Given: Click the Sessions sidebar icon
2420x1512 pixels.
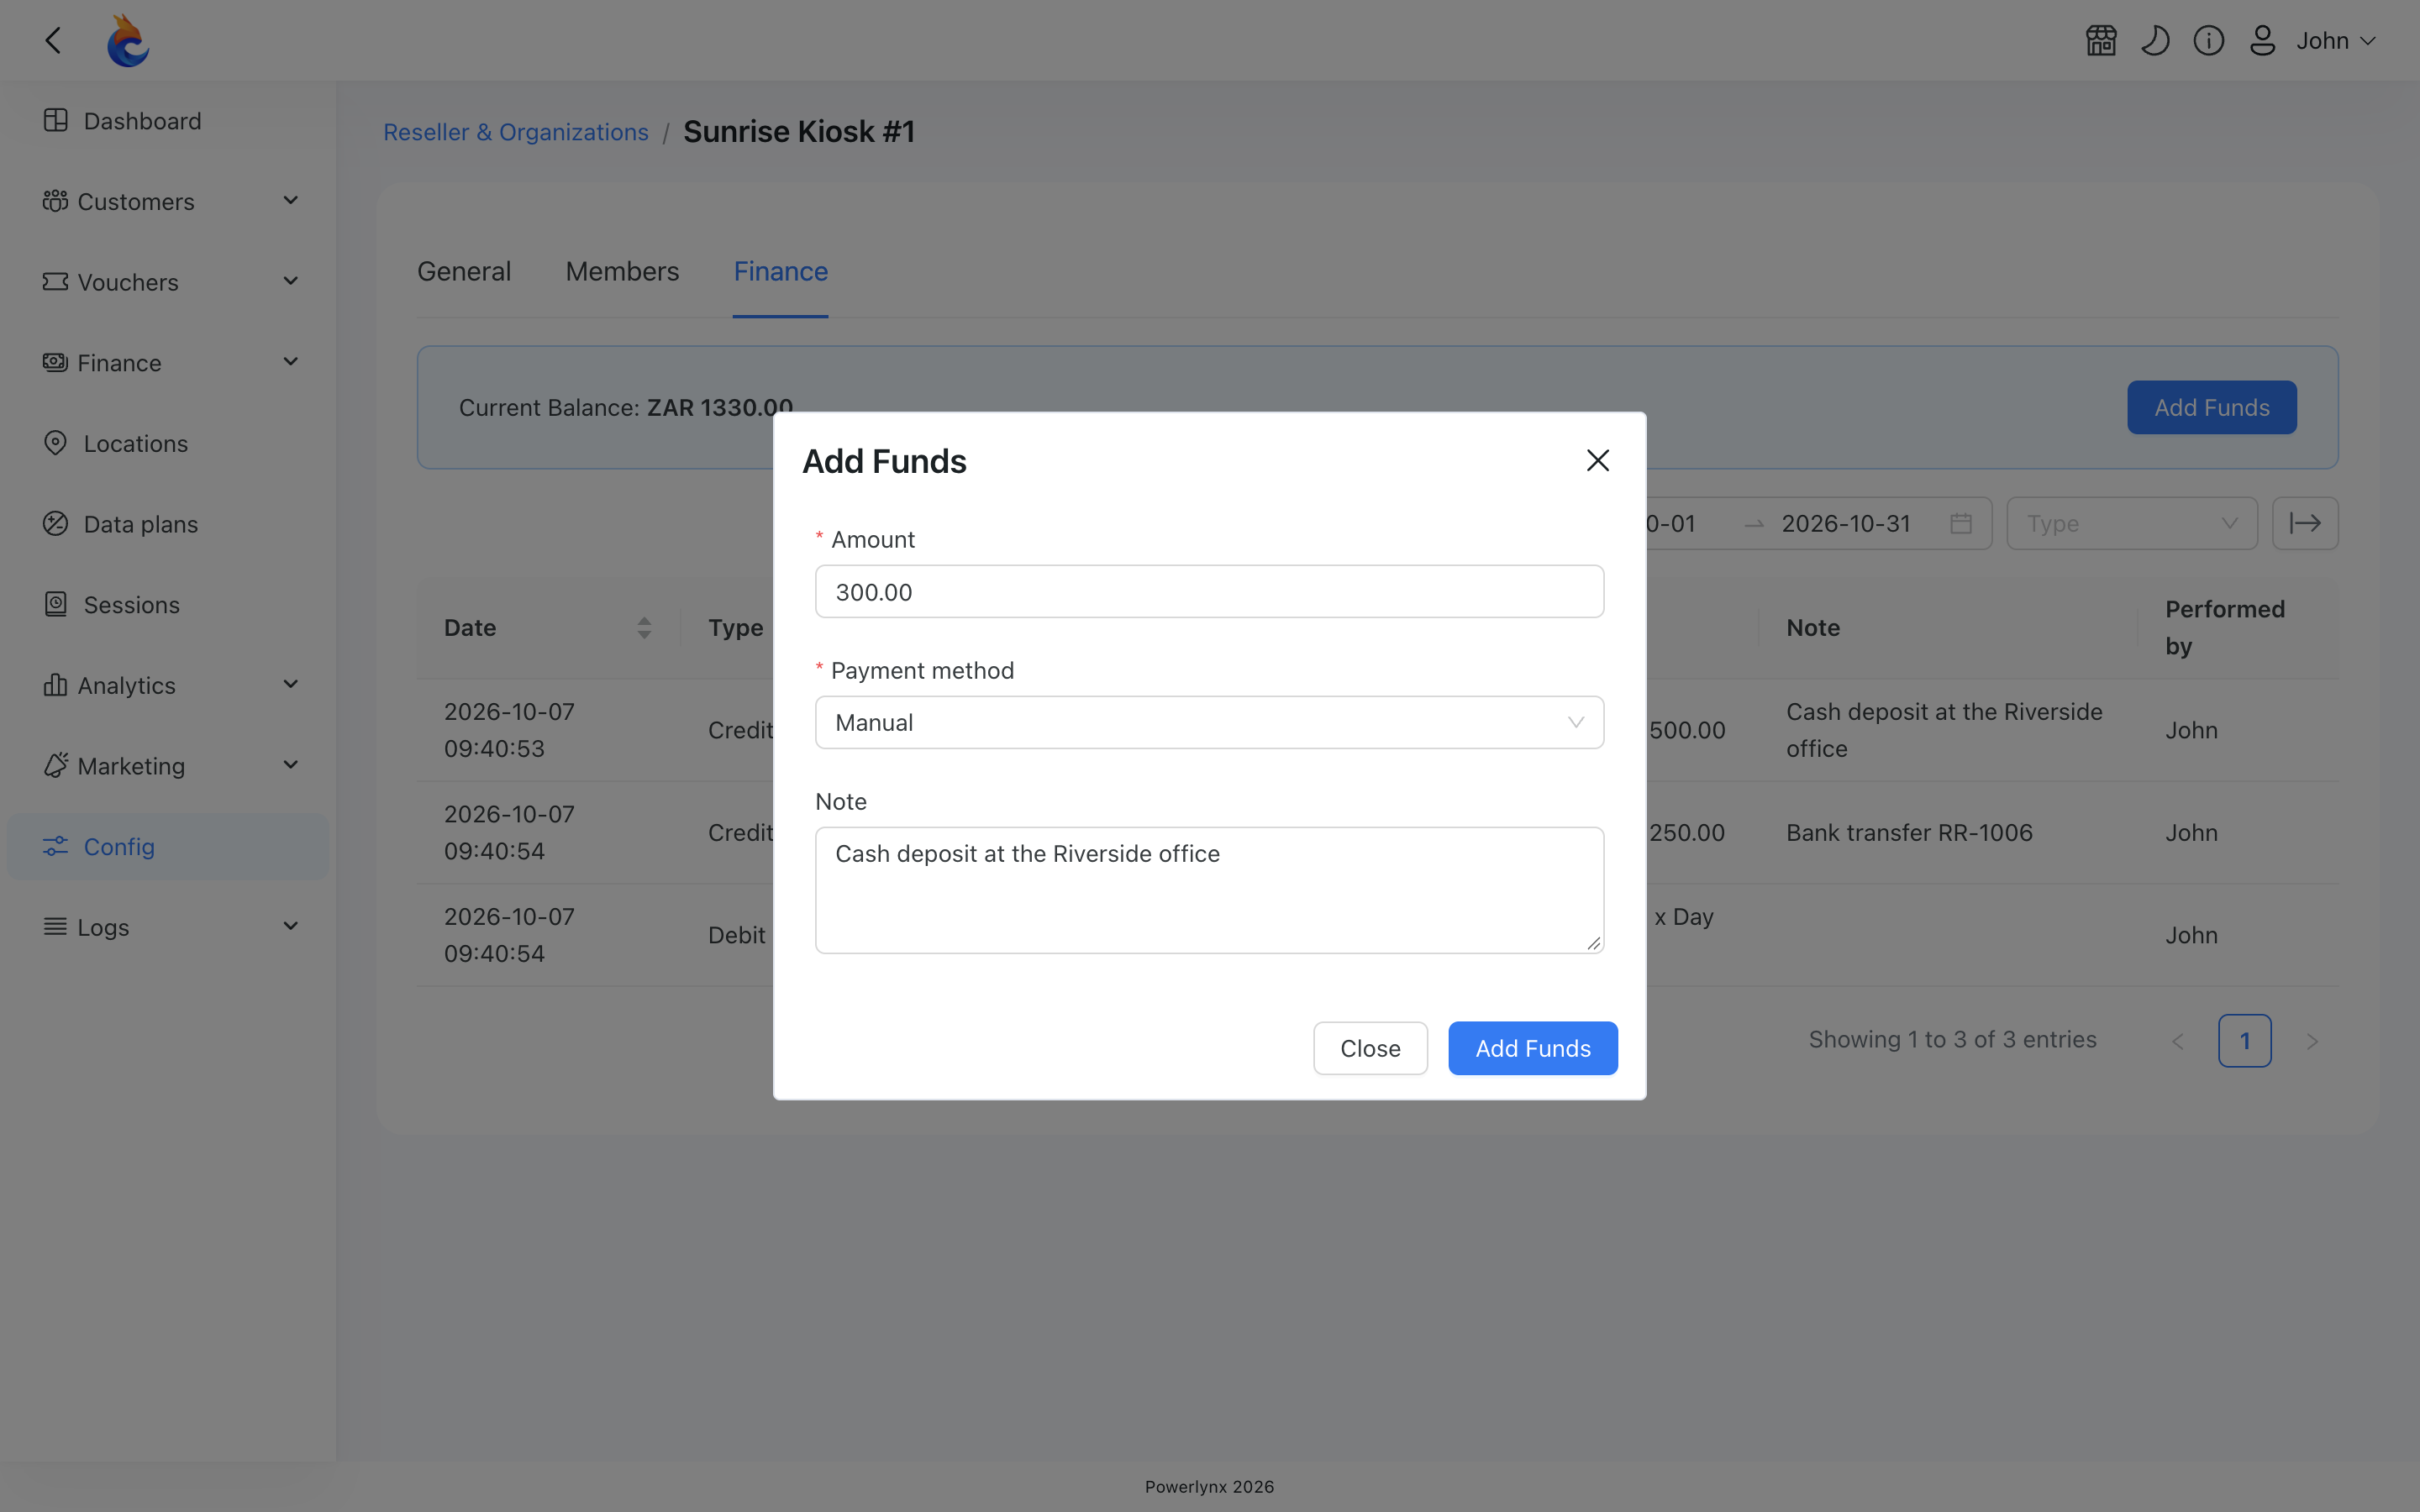Looking at the screenshot, I should 55,604.
